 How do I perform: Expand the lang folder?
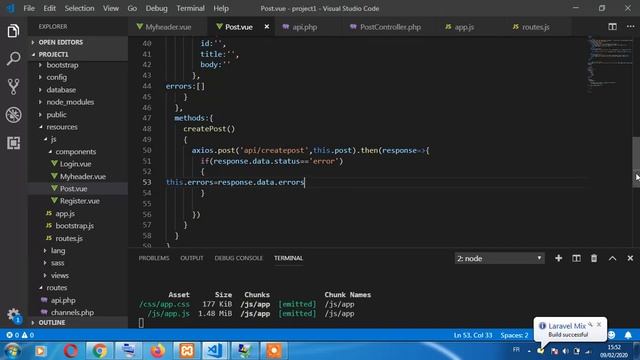pos(58,251)
